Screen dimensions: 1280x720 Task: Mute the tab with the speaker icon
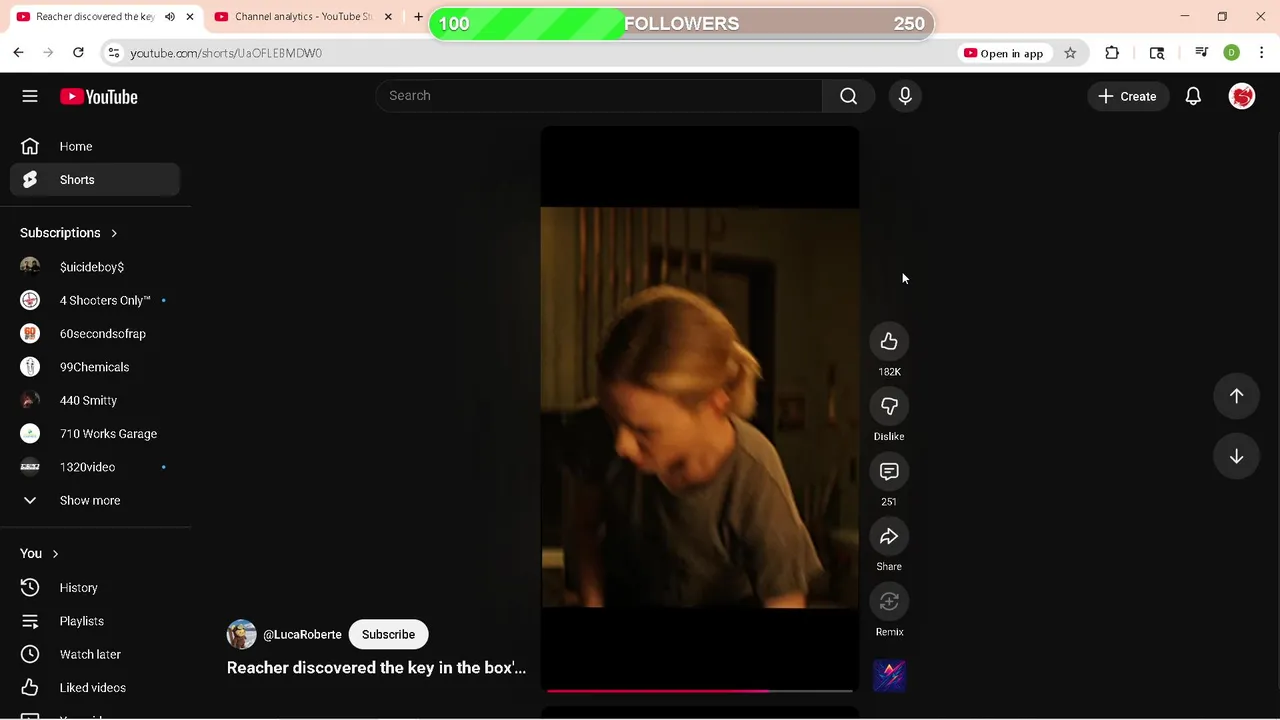[x=170, y=17]
